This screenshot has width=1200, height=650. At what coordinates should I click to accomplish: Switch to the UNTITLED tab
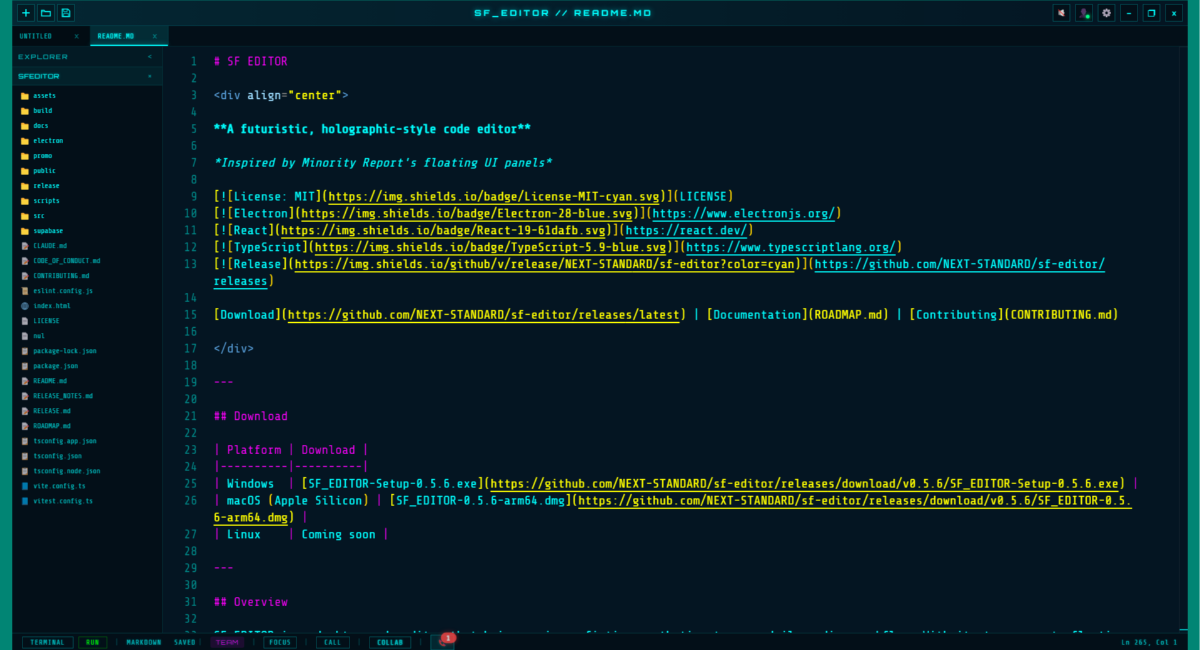[x=36, y=36]
